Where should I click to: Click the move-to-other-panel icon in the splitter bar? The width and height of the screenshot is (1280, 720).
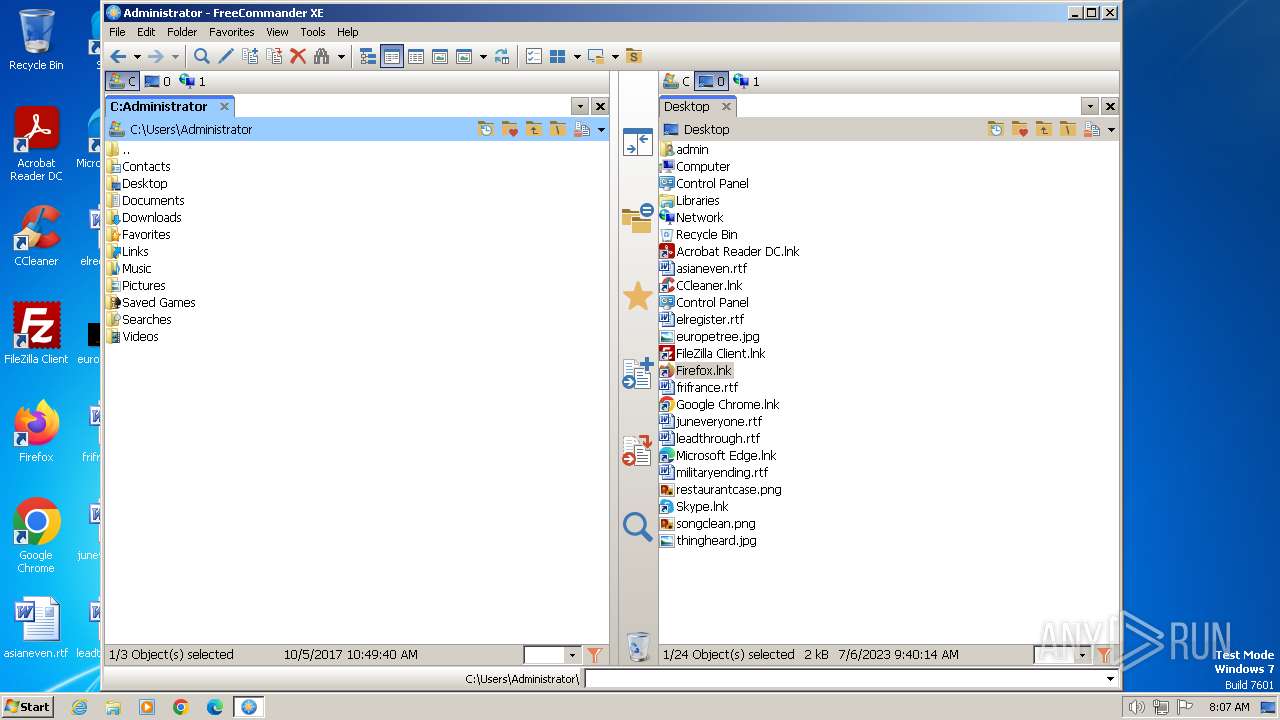coord(637,450)
